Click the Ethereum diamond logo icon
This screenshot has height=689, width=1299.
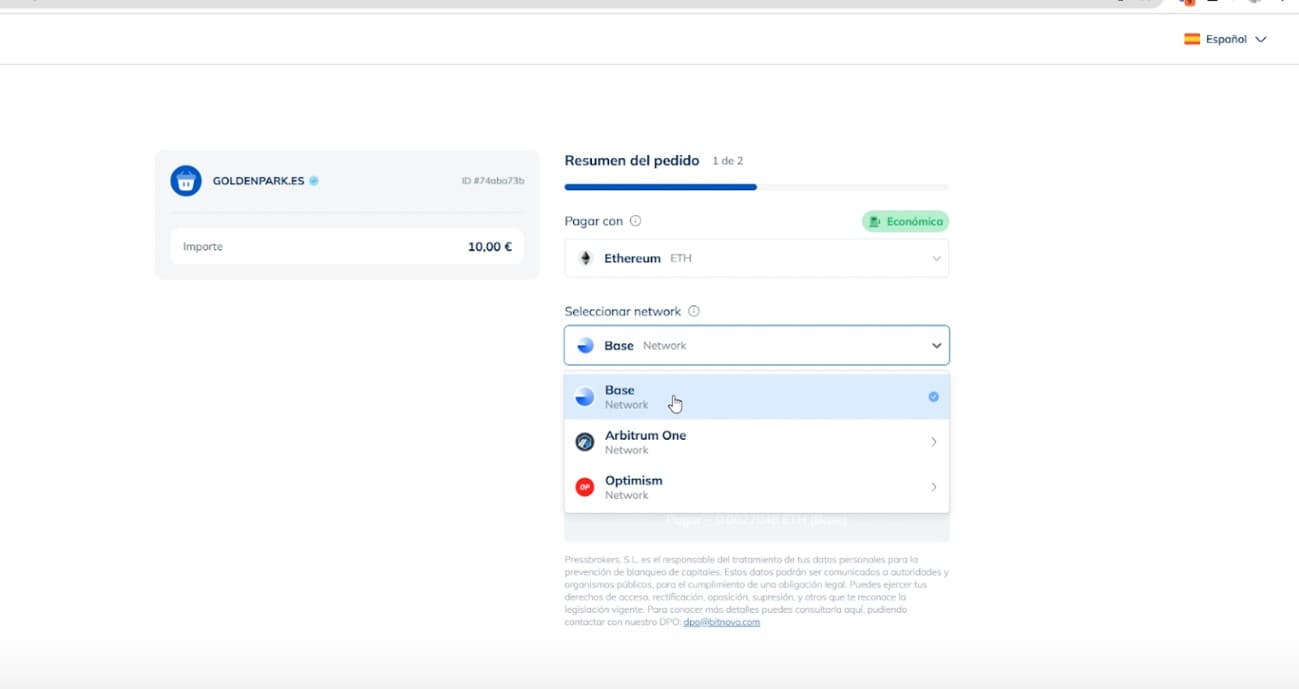586,258
